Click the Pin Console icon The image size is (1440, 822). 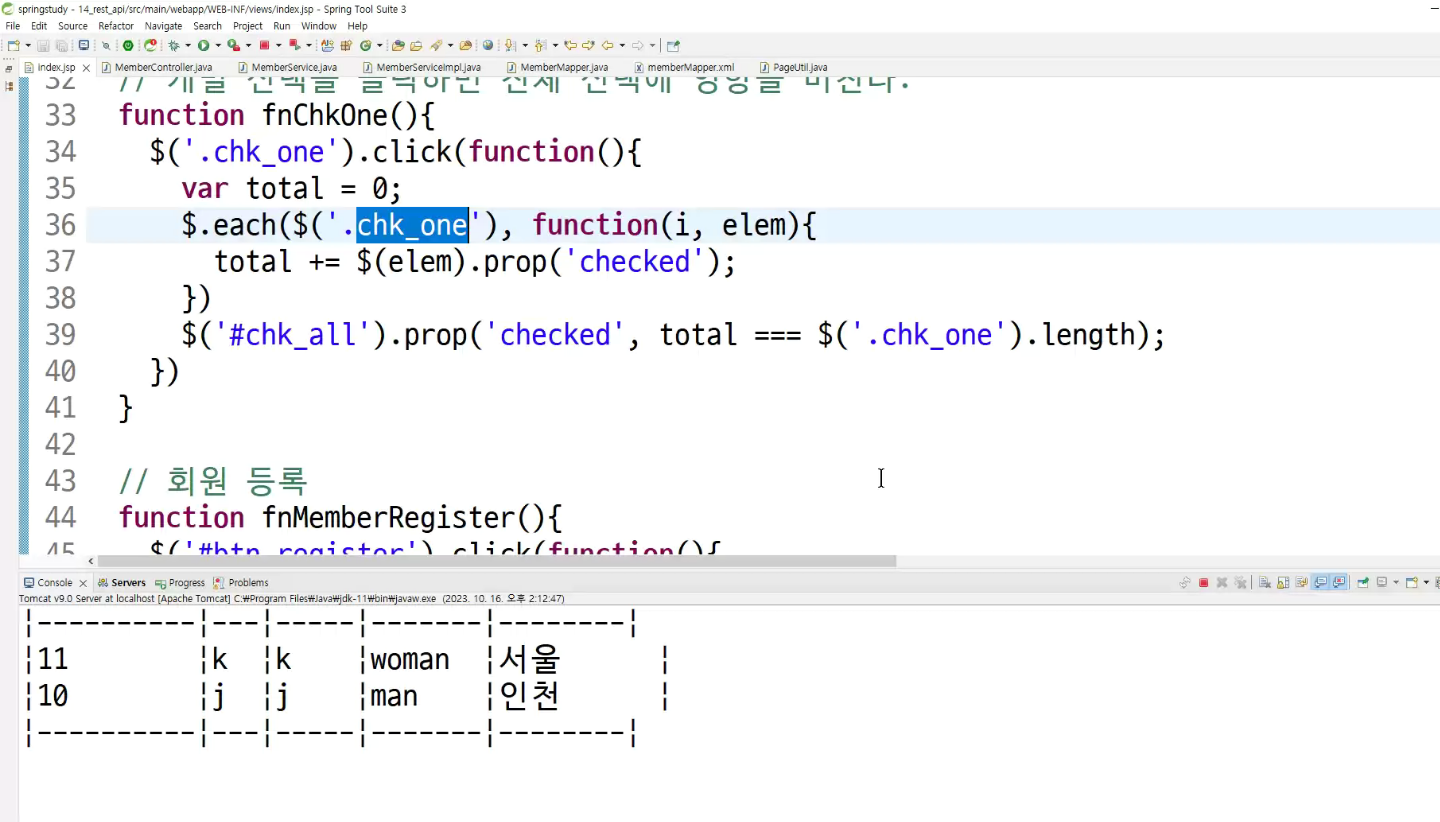click(x=1363, y=582)
